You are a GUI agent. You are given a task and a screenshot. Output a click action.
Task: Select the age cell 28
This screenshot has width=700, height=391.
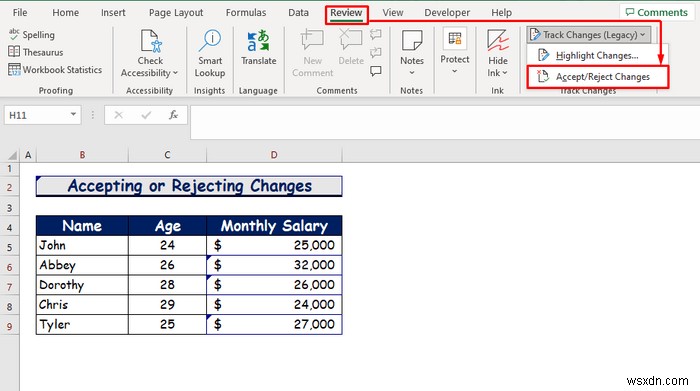pos(167,285)
